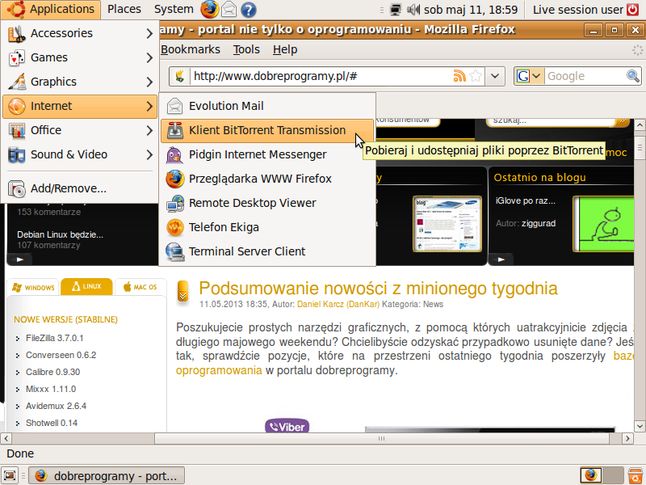Open Avidemux 2.6.4 link
The width and height of the screenshot is (646, 485).
[x=56, y=406]
